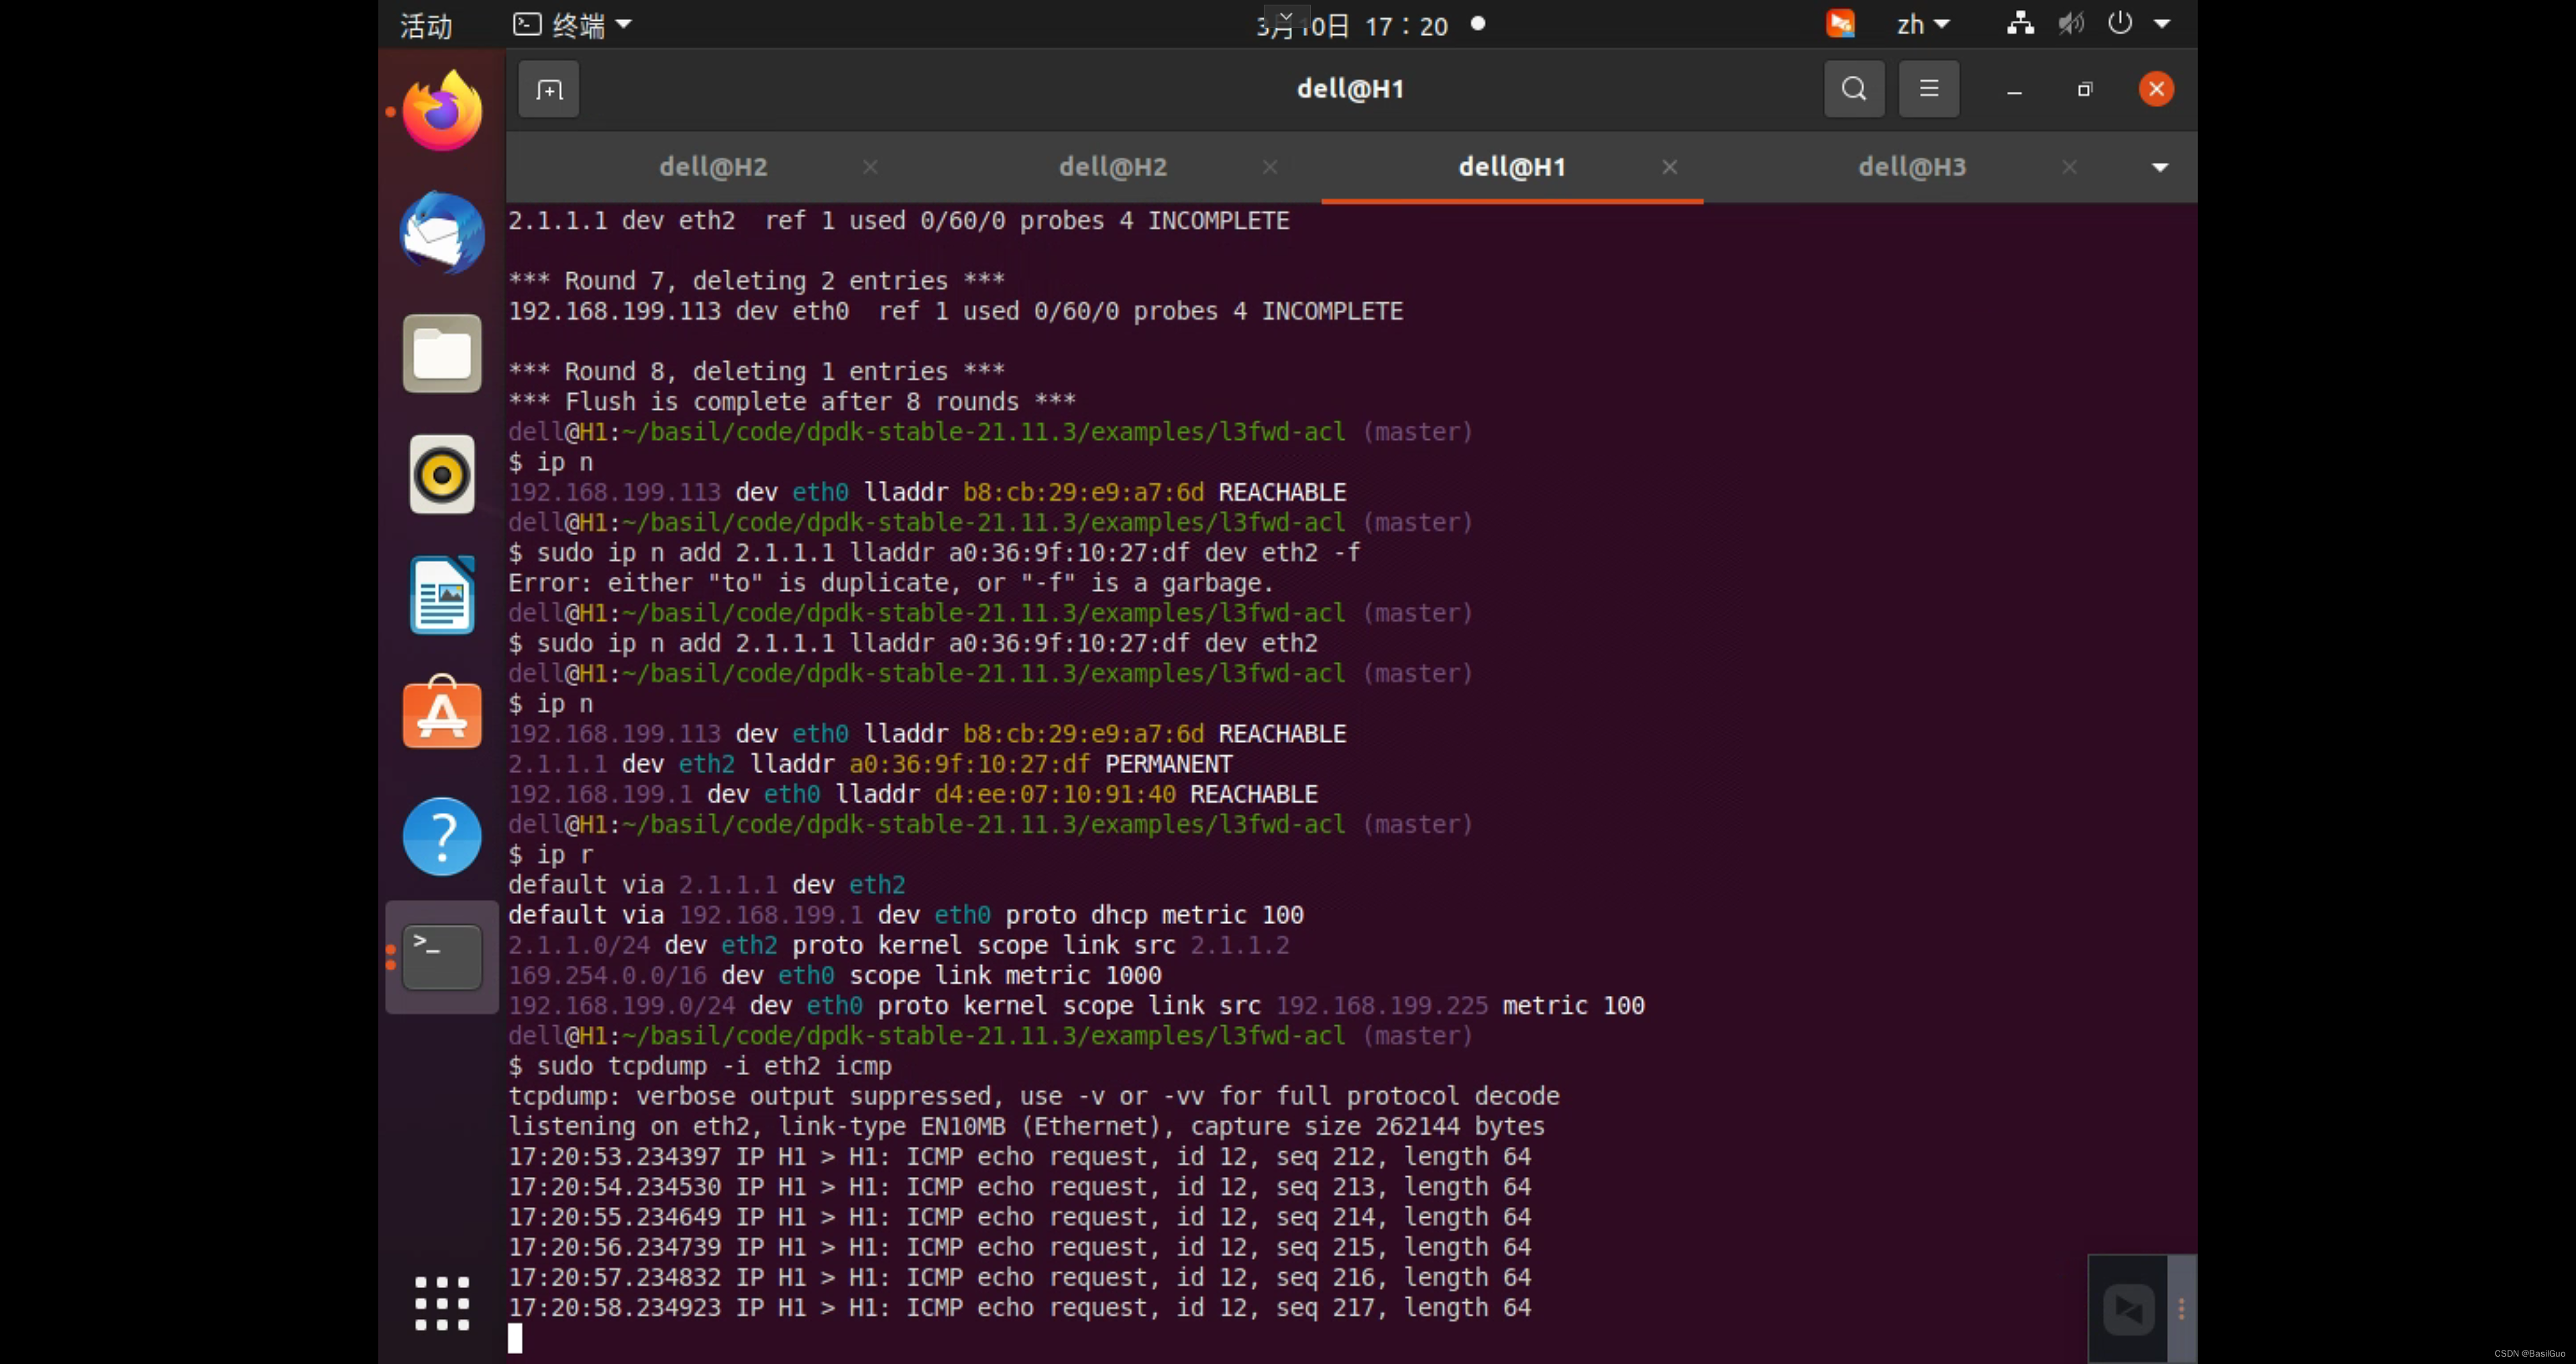This screenshot has width=2576, height=1364.
Task: Launch Firefox from the dock
Action: 442,111
